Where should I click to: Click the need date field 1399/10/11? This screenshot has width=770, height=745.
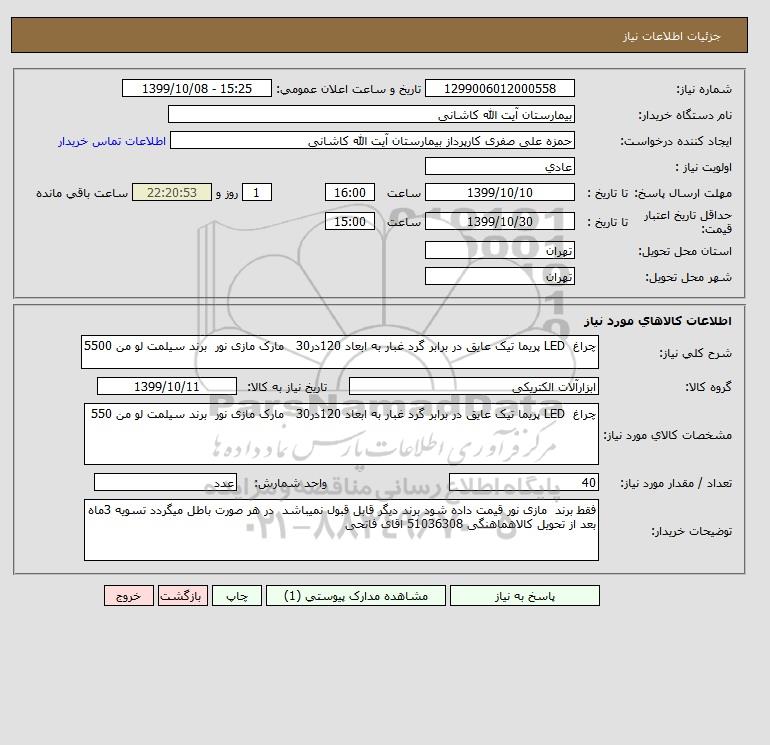pyautogui.click(x=167, y=386)
